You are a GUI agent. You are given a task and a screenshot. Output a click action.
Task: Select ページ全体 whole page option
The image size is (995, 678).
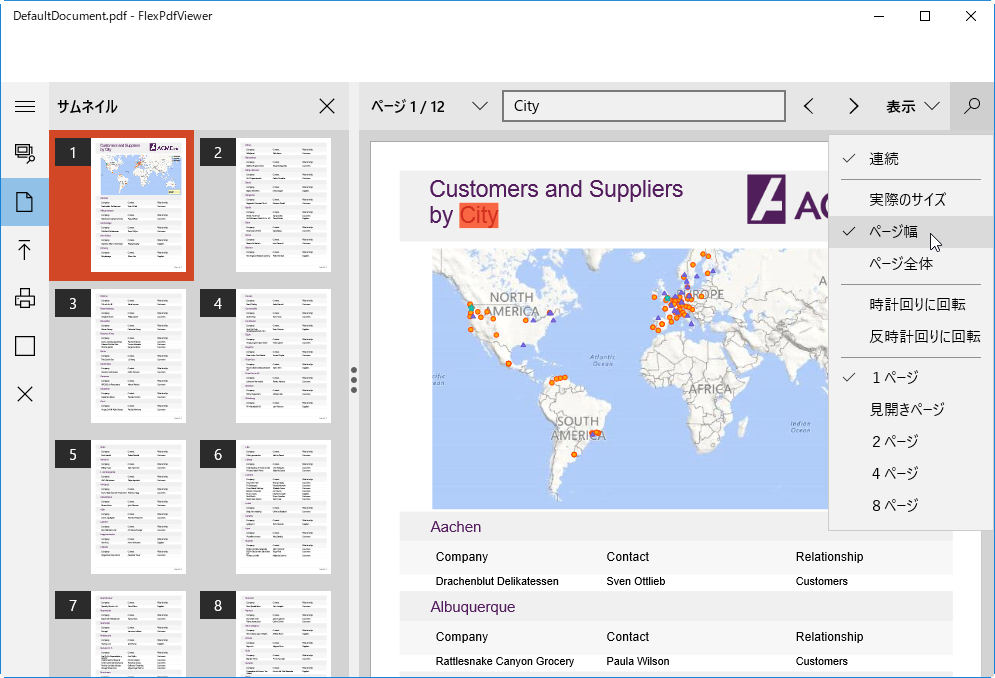[x=911, y=263]
